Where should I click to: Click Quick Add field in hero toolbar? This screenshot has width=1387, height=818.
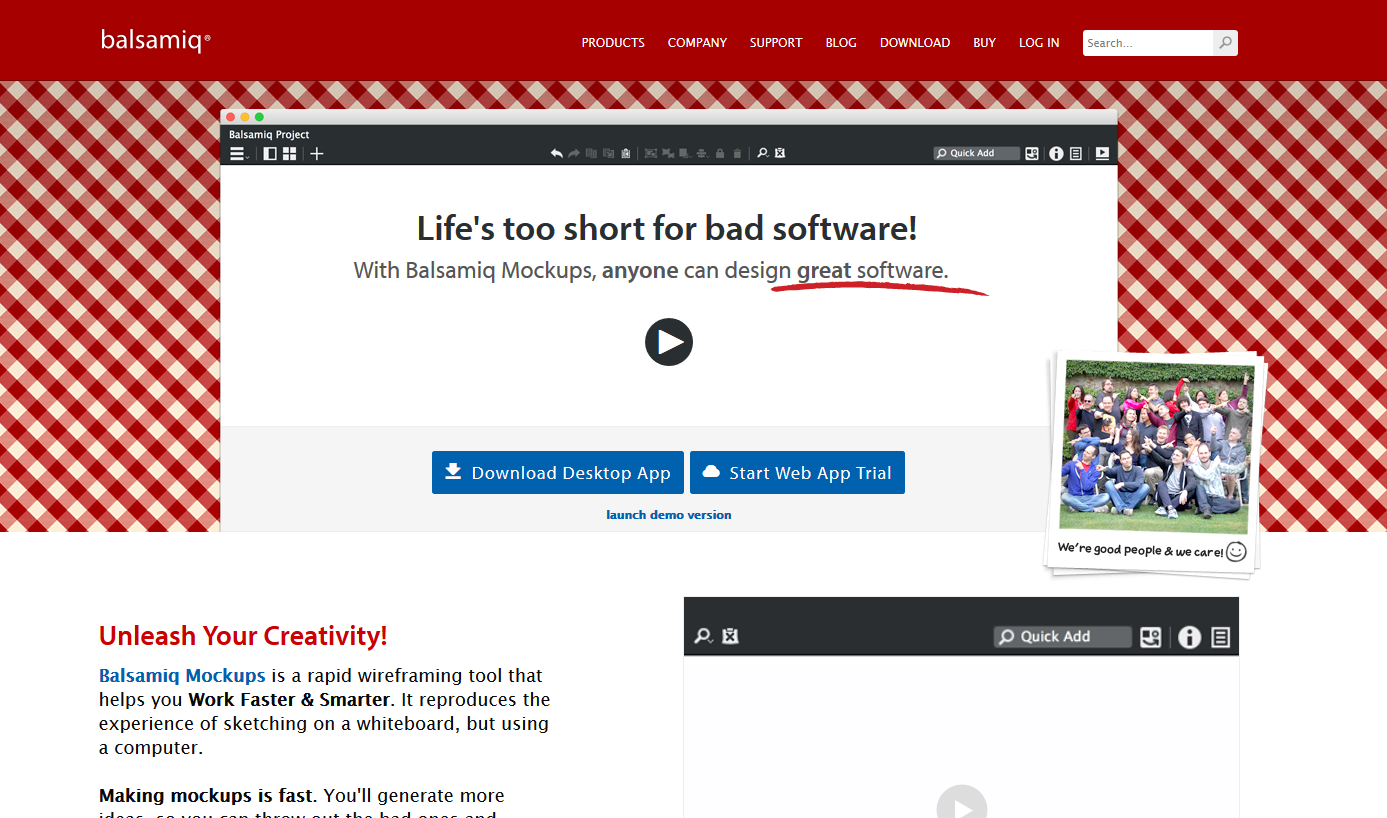(x=977, y=153)
